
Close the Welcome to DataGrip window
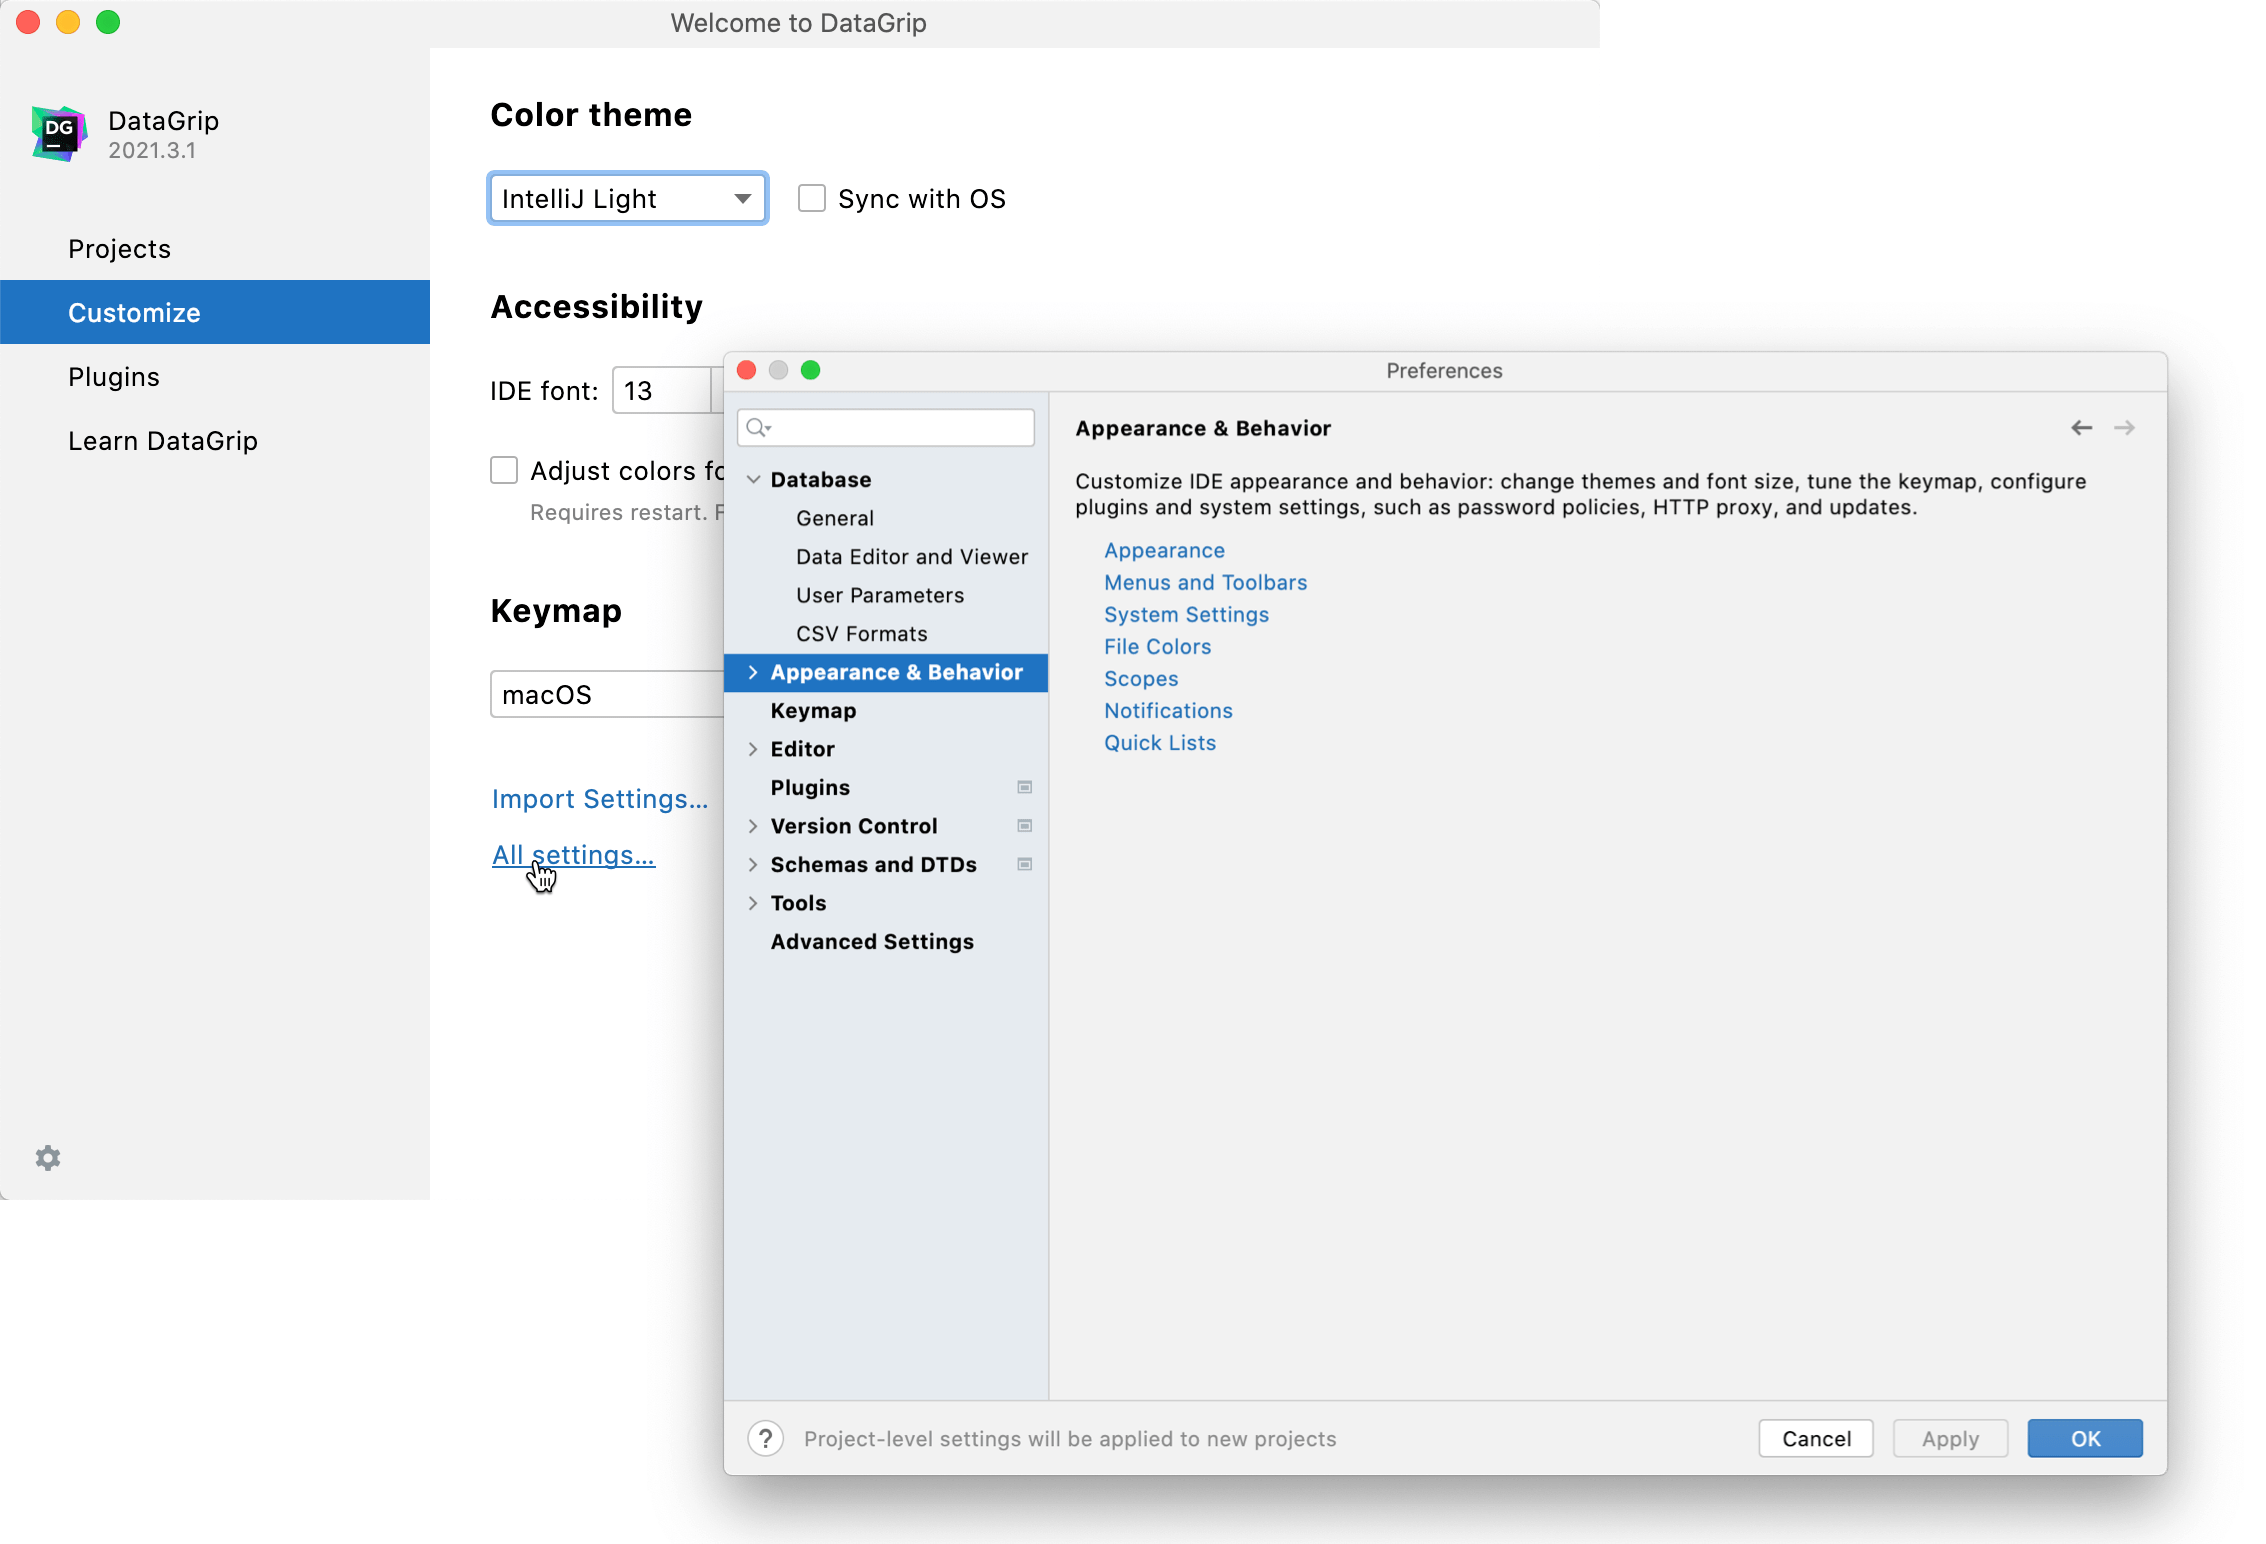pos(28,22)
